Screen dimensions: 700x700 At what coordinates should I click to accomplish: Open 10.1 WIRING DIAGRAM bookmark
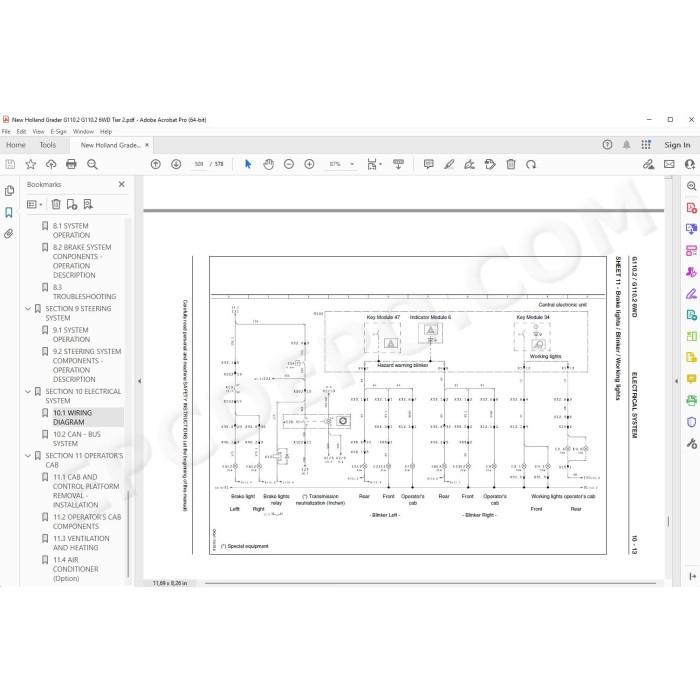(73, 417)
